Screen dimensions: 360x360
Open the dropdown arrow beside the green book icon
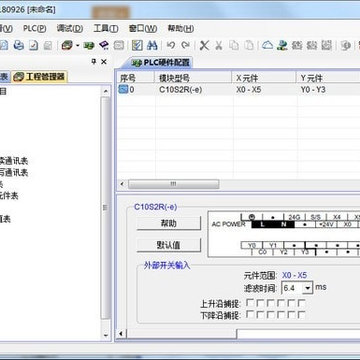78,45
